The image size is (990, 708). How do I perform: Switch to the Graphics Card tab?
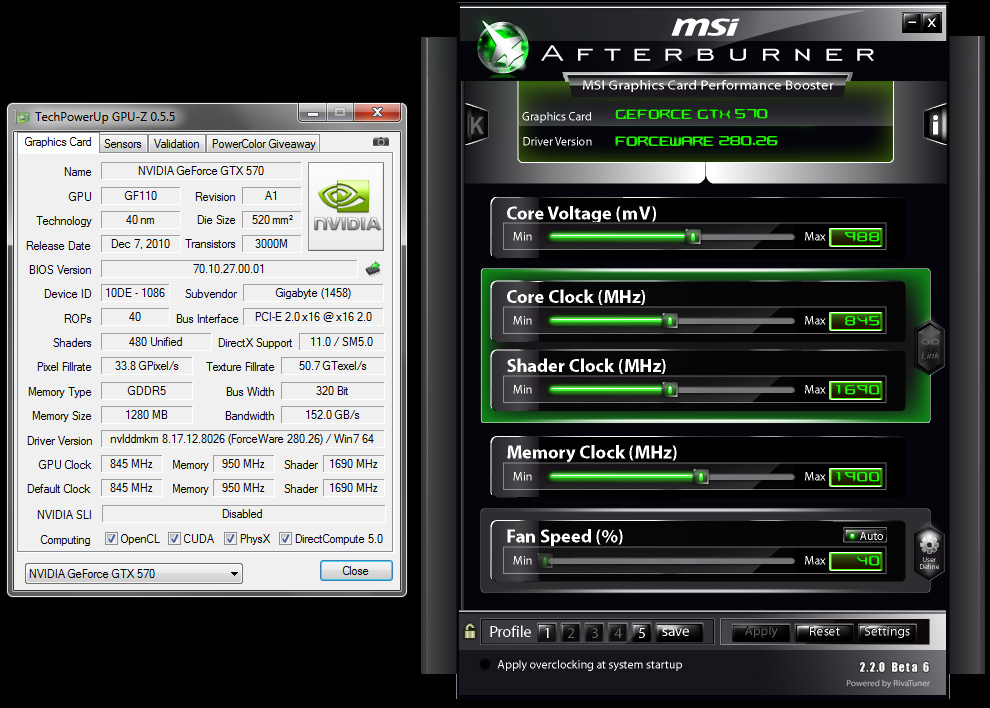click(x=57, y=142)
